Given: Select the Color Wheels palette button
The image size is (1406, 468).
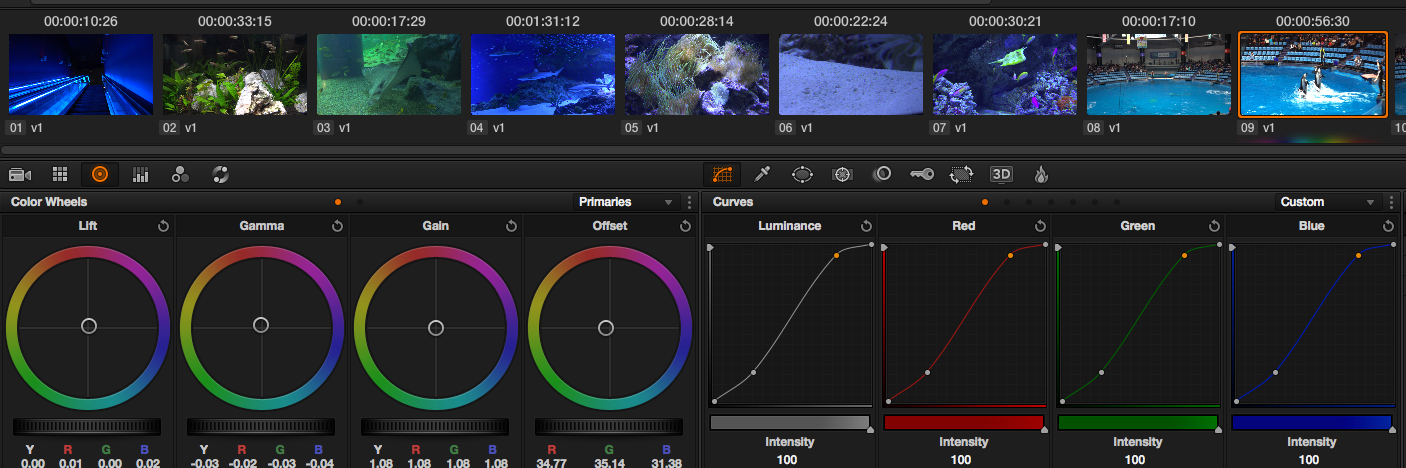Looking at the screenshot, I should (99, 174).
